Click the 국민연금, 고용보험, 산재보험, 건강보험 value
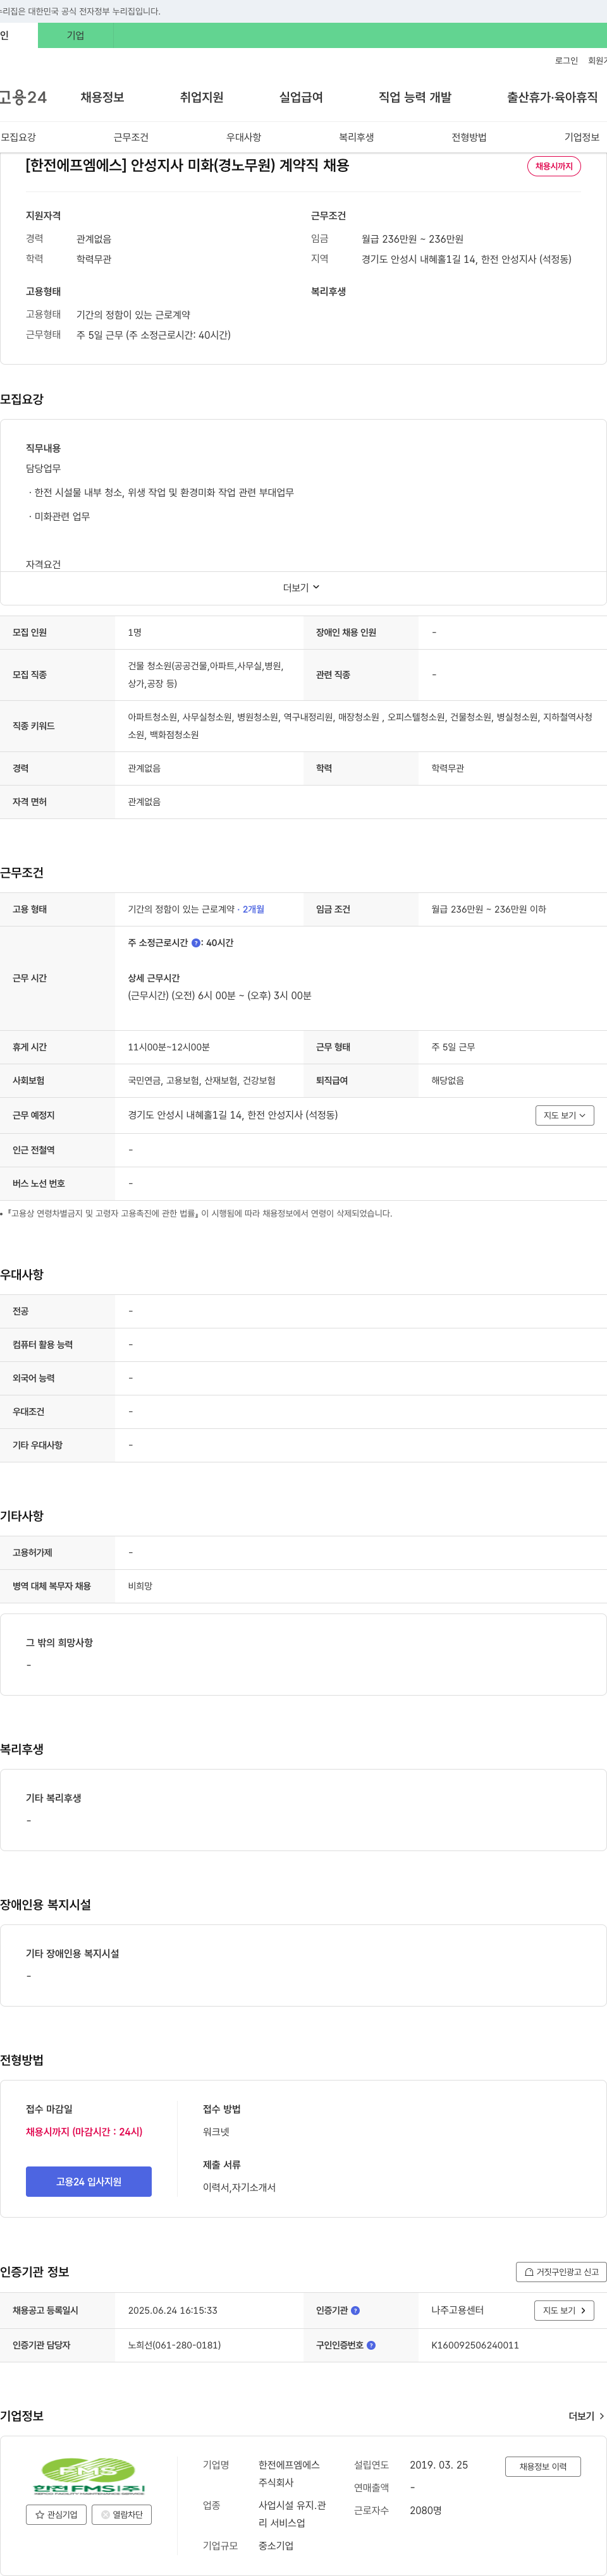 [x=201, y=1080]
